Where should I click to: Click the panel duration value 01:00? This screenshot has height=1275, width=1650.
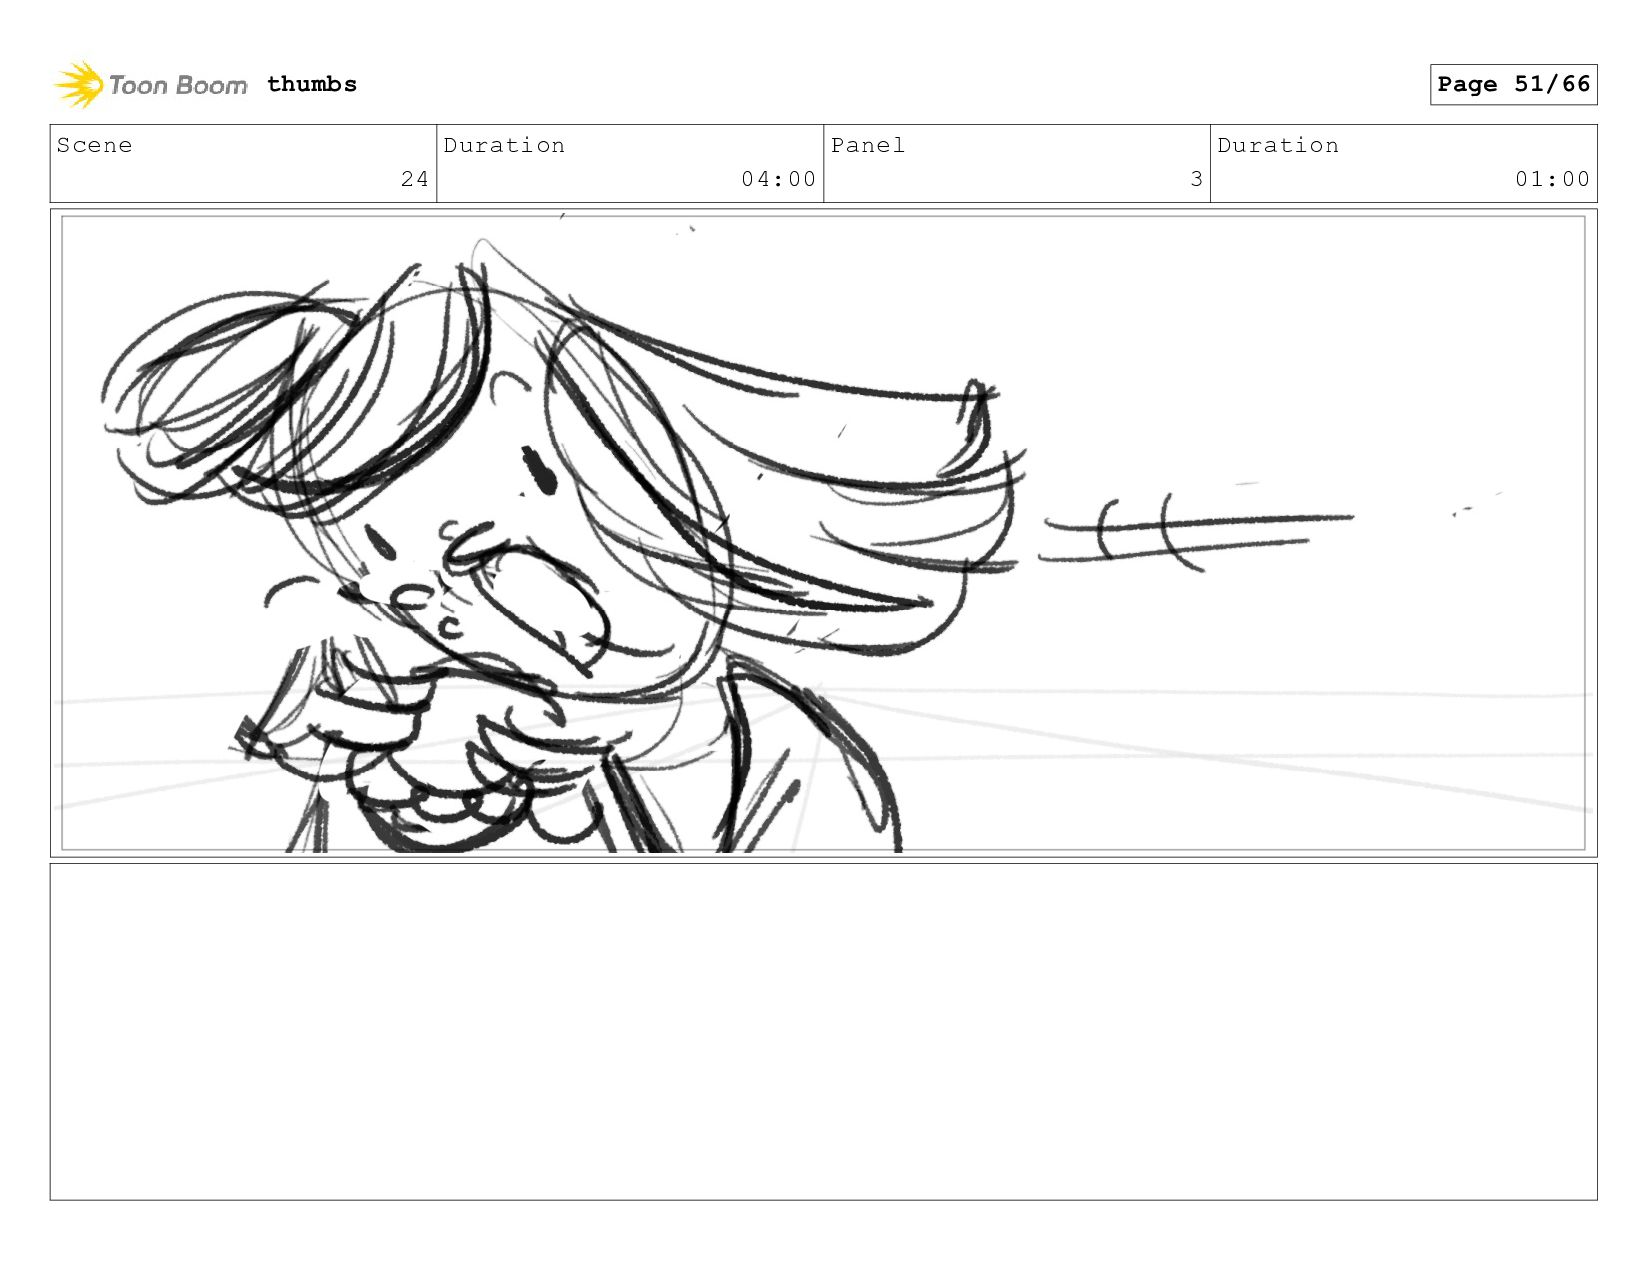click(x=1552, y=179)
